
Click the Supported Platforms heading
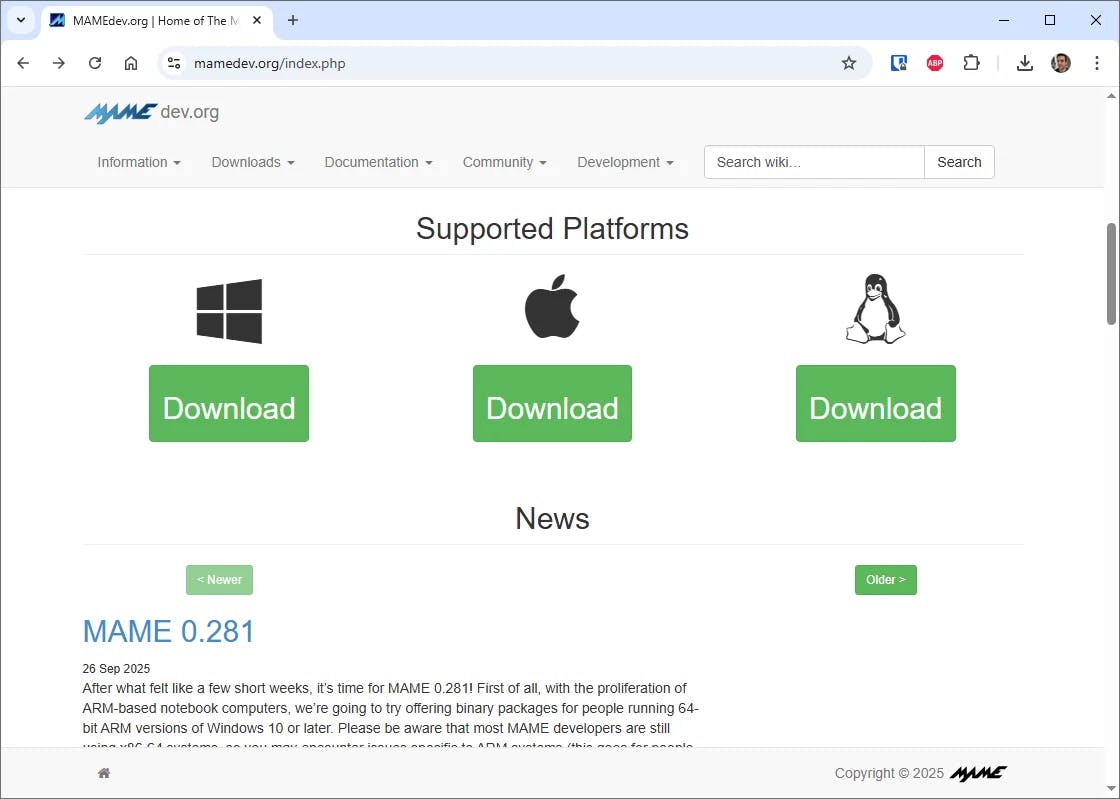pos(552,229)
